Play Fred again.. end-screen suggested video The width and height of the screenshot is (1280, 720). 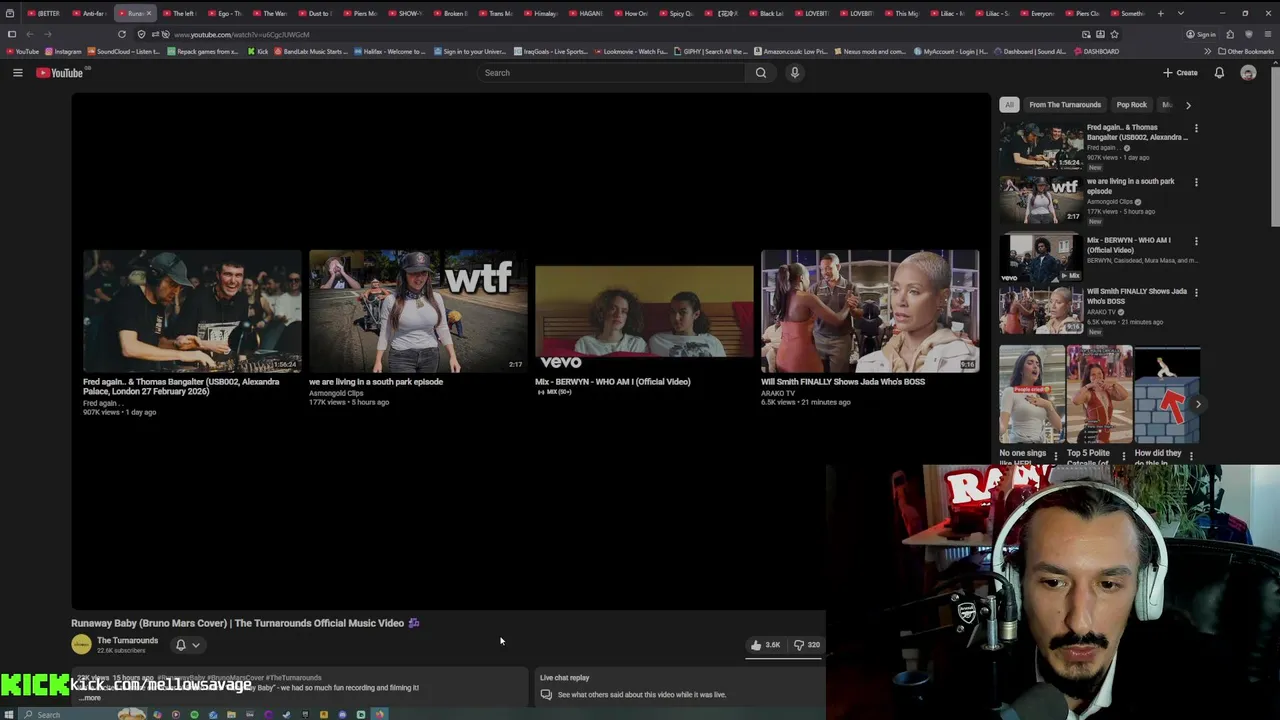coord(192,311)
